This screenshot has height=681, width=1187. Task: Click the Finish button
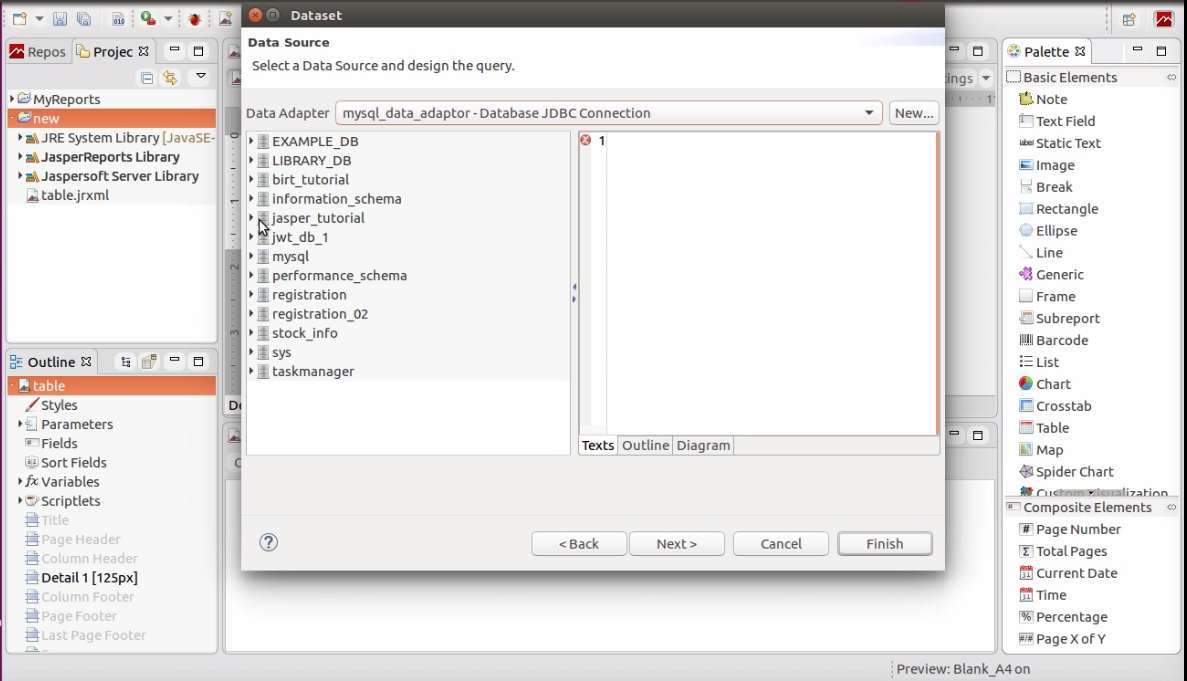(885, 544)
